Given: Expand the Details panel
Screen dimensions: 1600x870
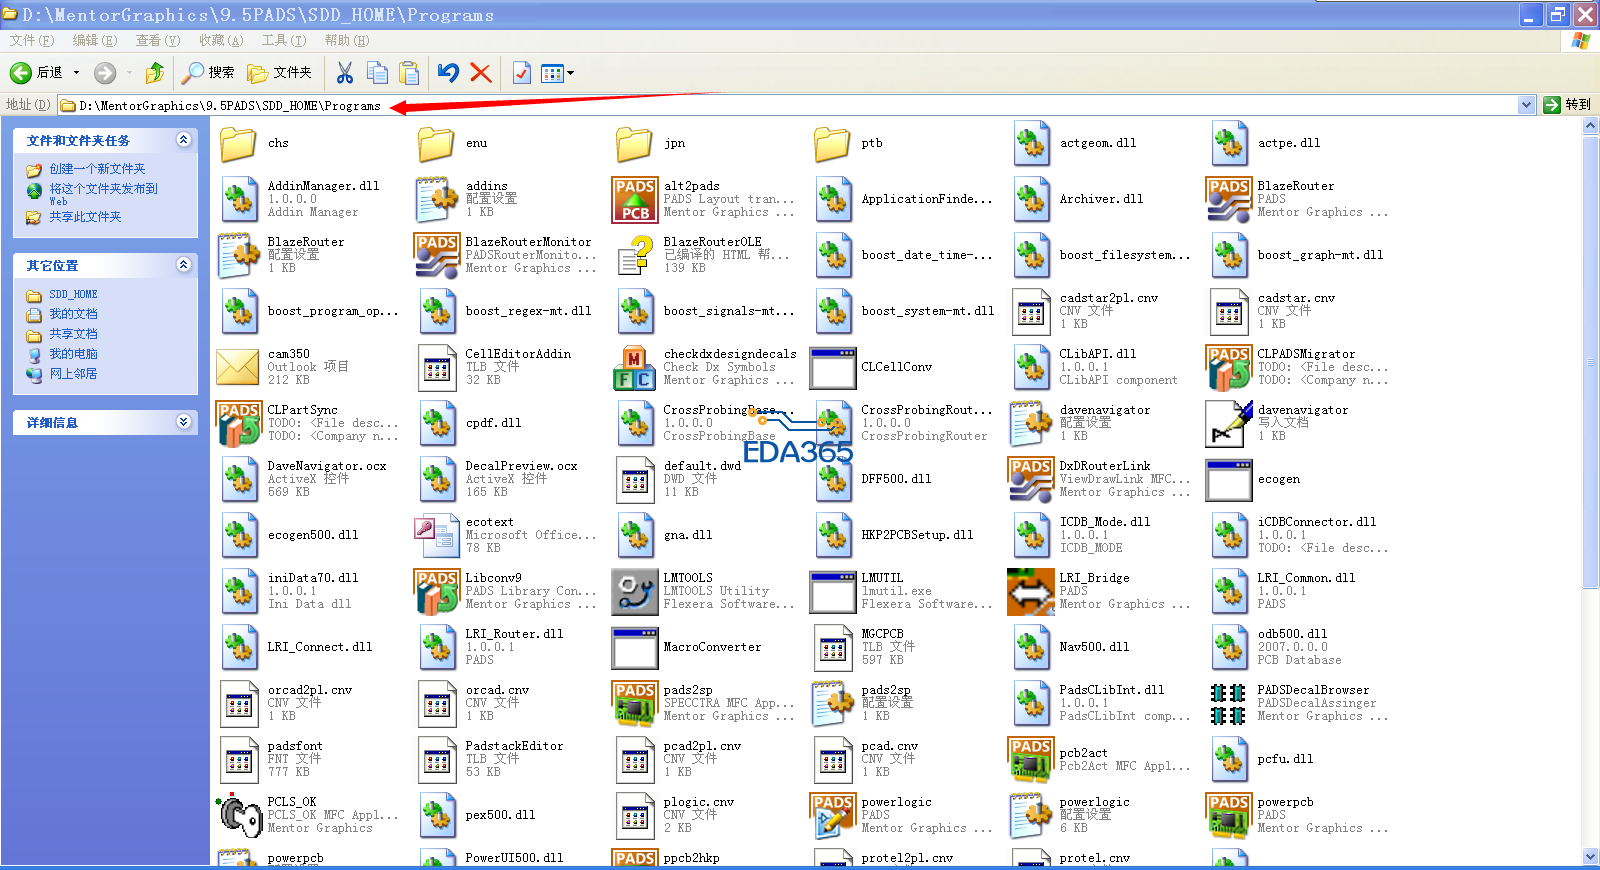Looking at the screenshot, I should coord(184,422).
